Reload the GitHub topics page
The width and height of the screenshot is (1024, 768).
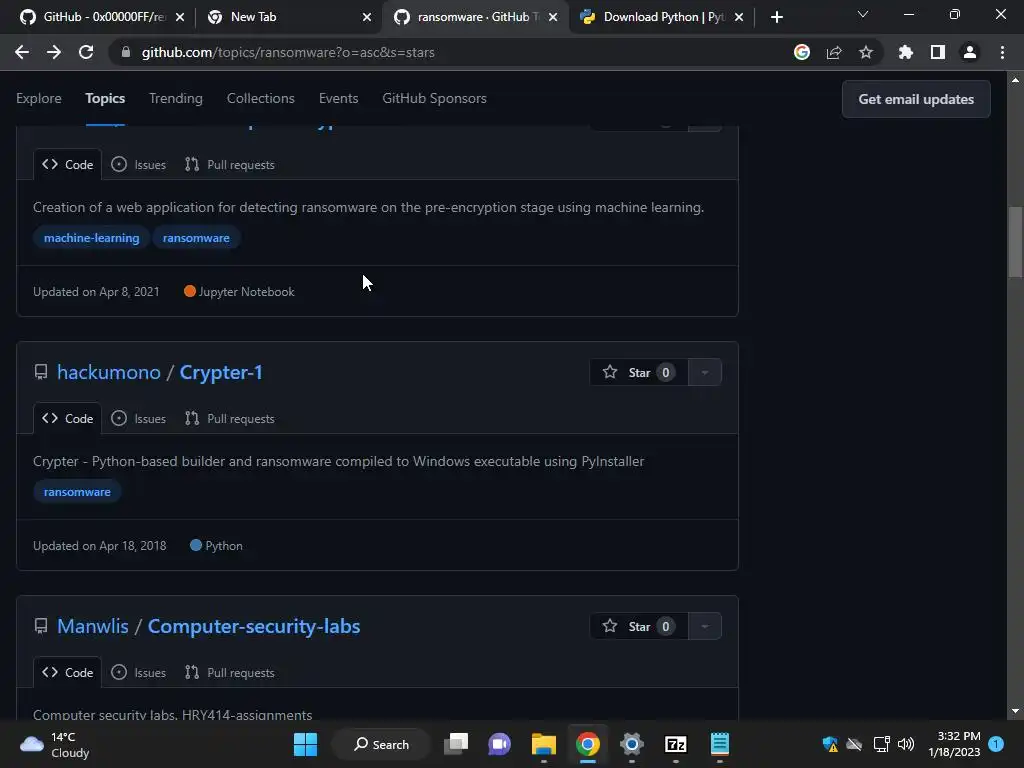(86, 52)
